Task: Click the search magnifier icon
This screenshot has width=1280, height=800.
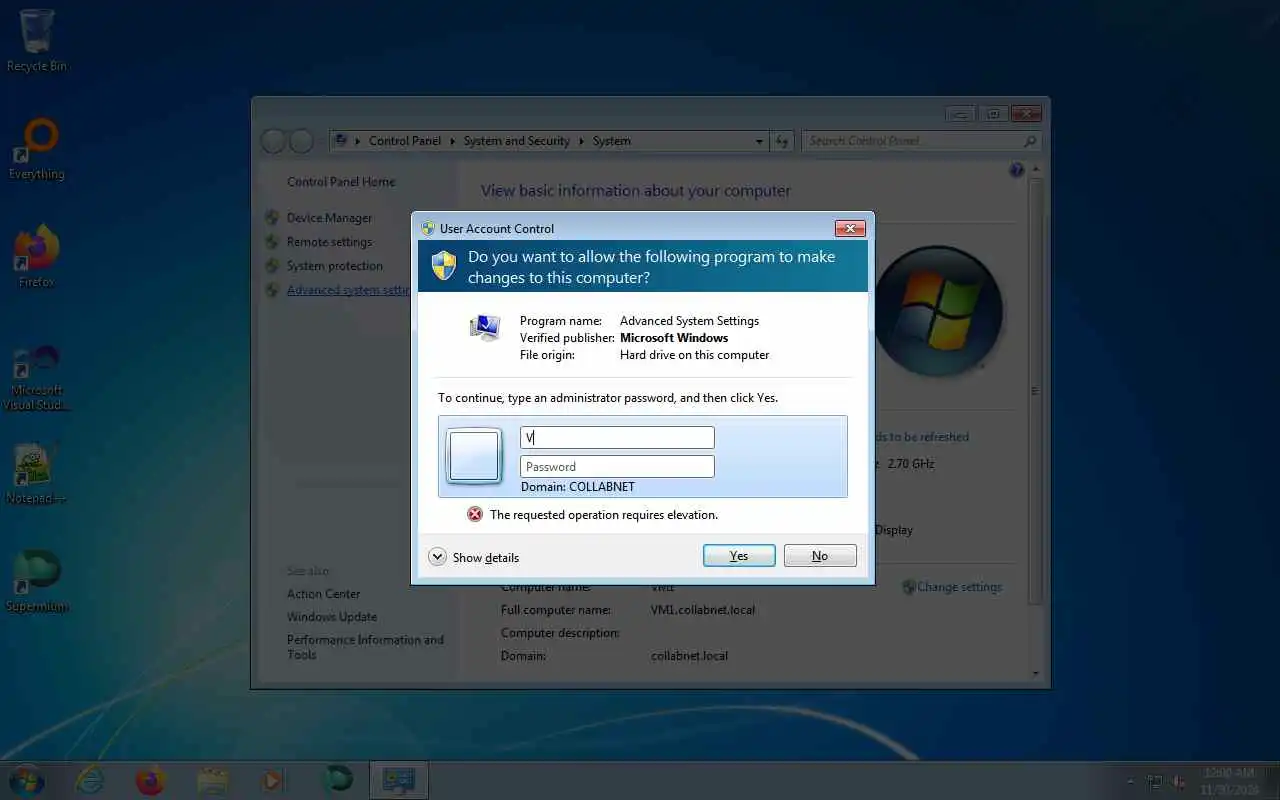Action: [1031, 141]
